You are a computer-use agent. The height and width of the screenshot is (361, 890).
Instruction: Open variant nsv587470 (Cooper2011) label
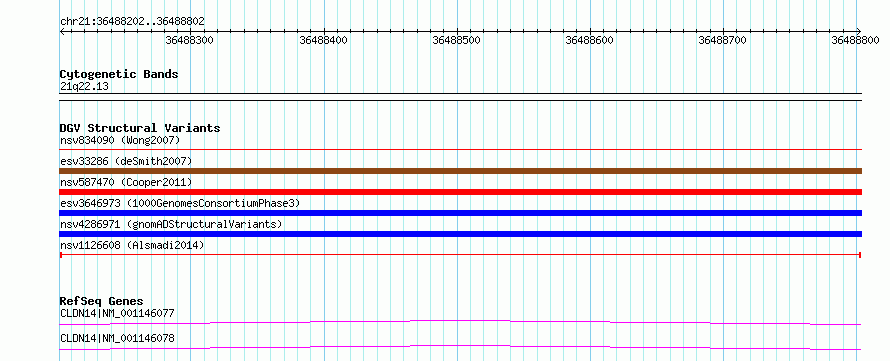tap(126, 182)
